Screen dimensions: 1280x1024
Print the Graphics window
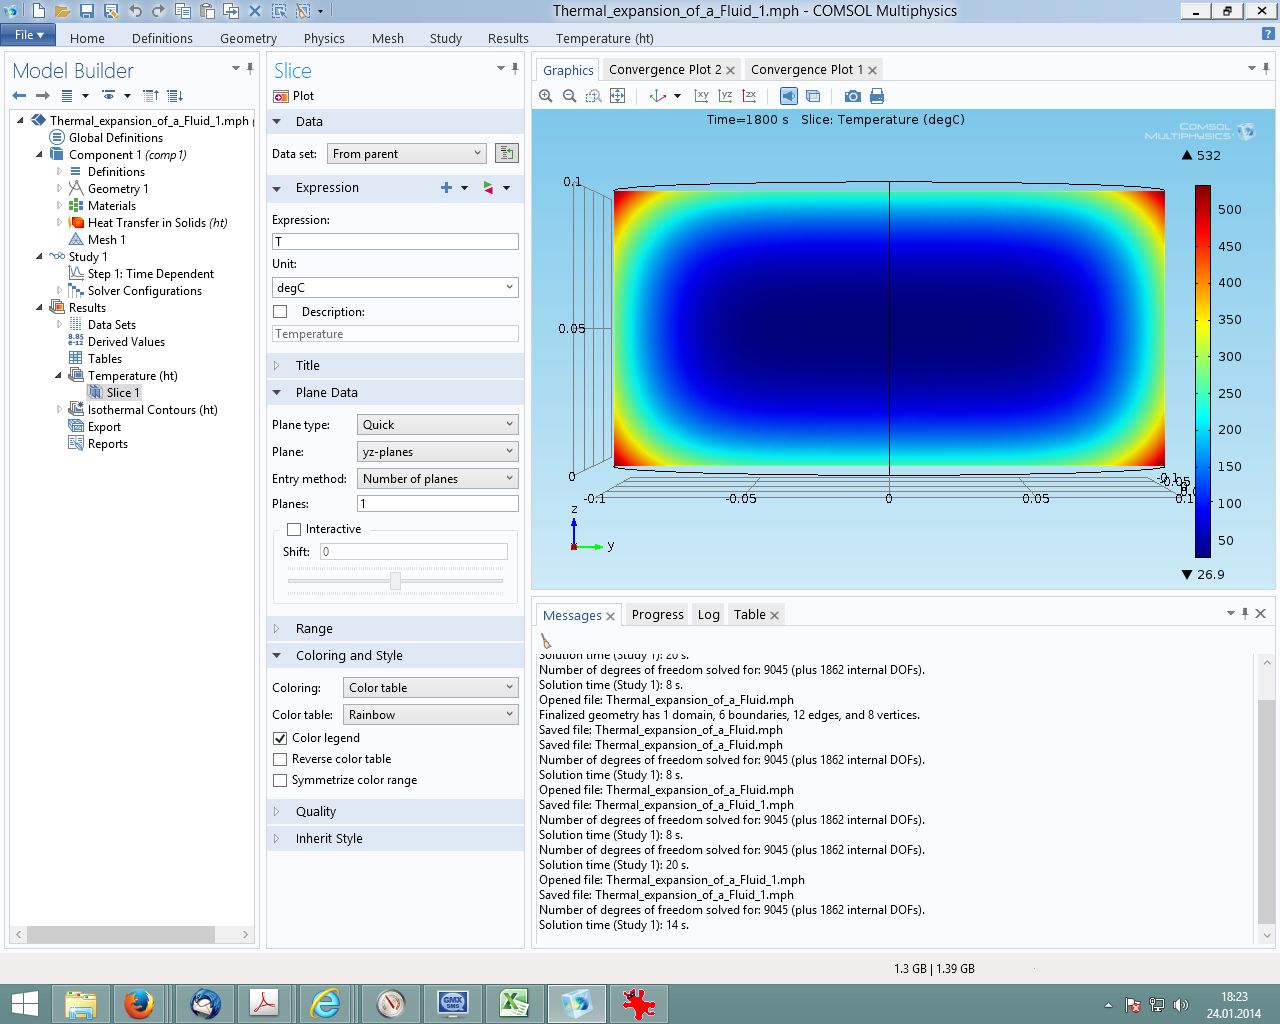[x=877, y=96]
